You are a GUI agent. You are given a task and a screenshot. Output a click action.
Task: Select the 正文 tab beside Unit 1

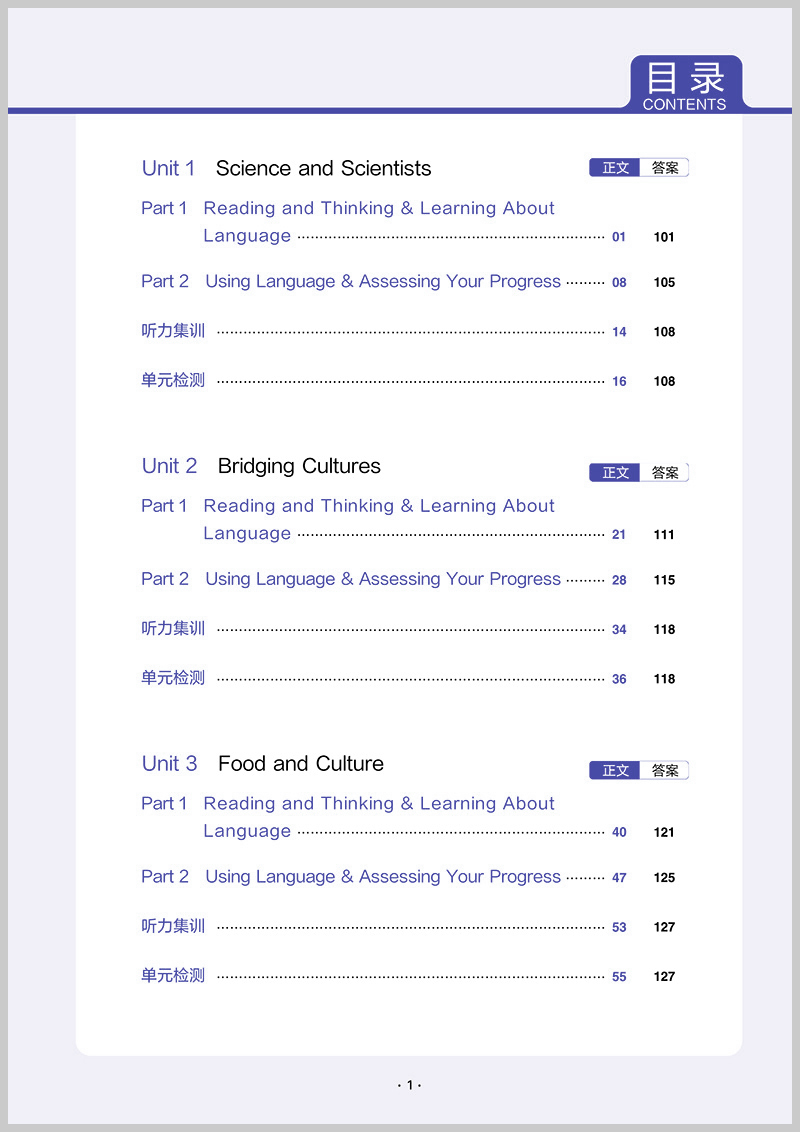tap(615, 167)
